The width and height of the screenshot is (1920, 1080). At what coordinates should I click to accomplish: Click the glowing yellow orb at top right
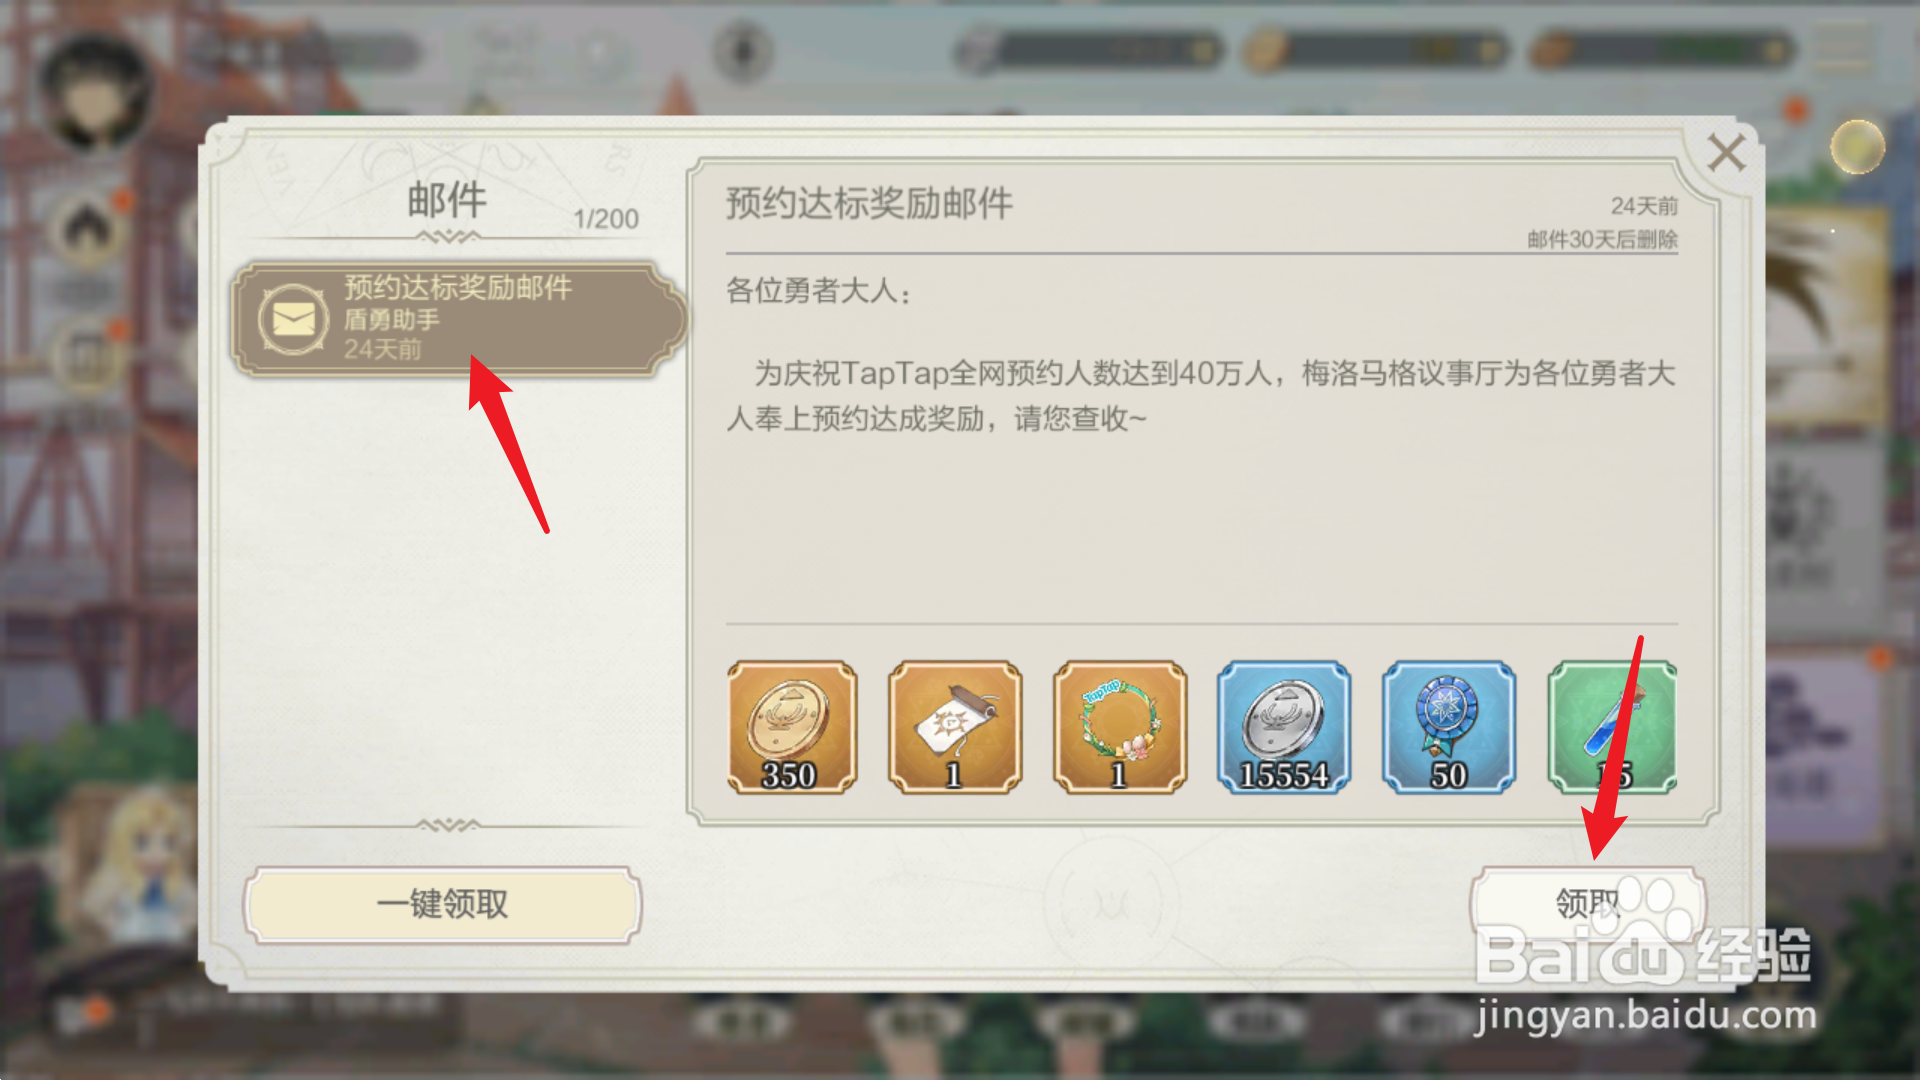click(1857, 147)
